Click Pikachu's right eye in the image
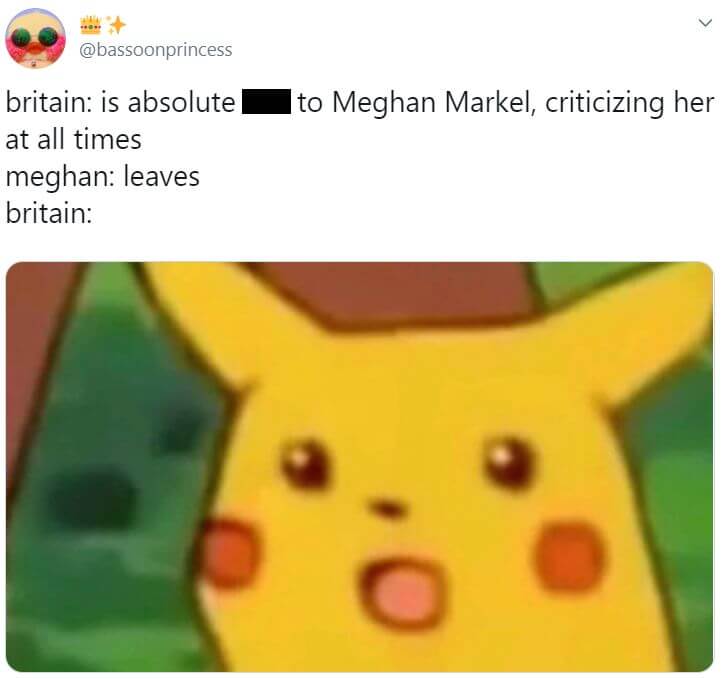This screenshot has height=679, width=725. [509, 463]
